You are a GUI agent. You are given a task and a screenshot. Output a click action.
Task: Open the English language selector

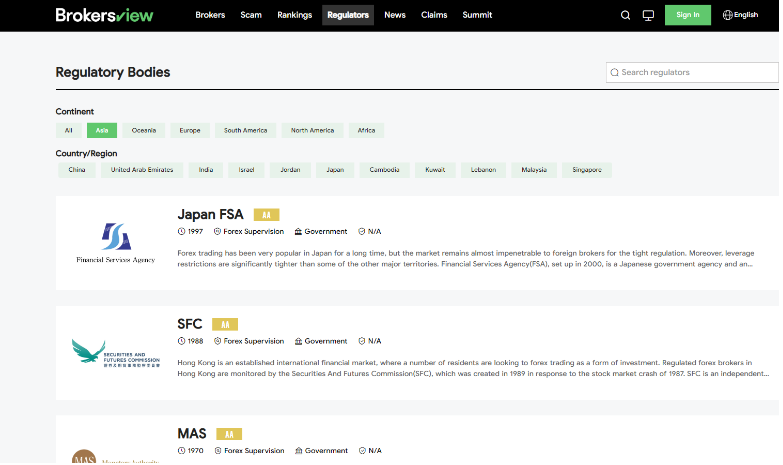pyautogui.click(x=741, y=15)
